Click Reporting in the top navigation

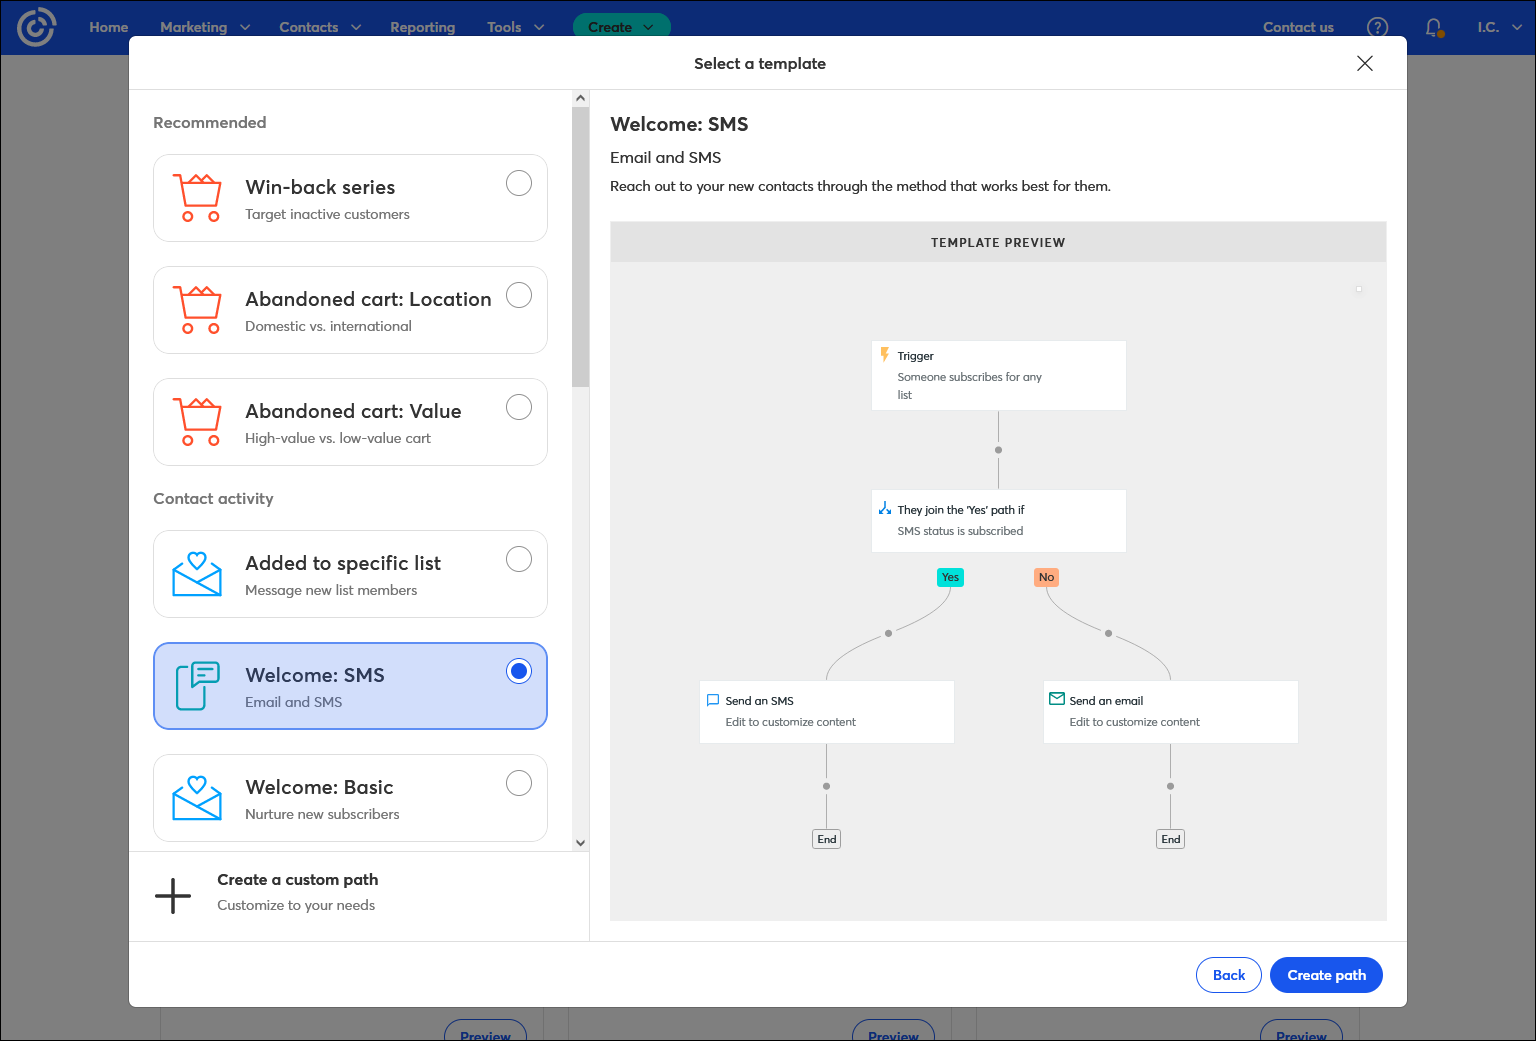point(422,27)
